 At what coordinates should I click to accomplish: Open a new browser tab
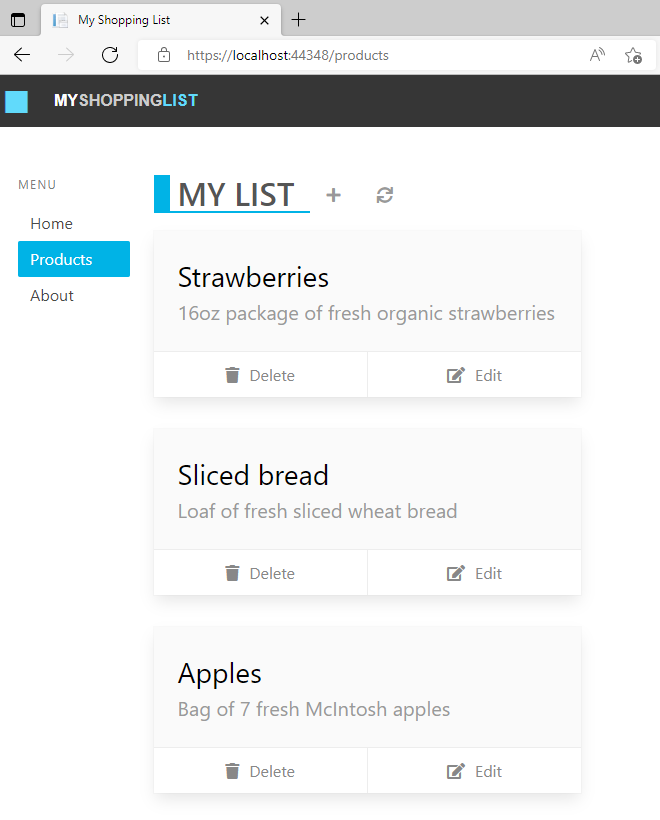tap(299, 20)
